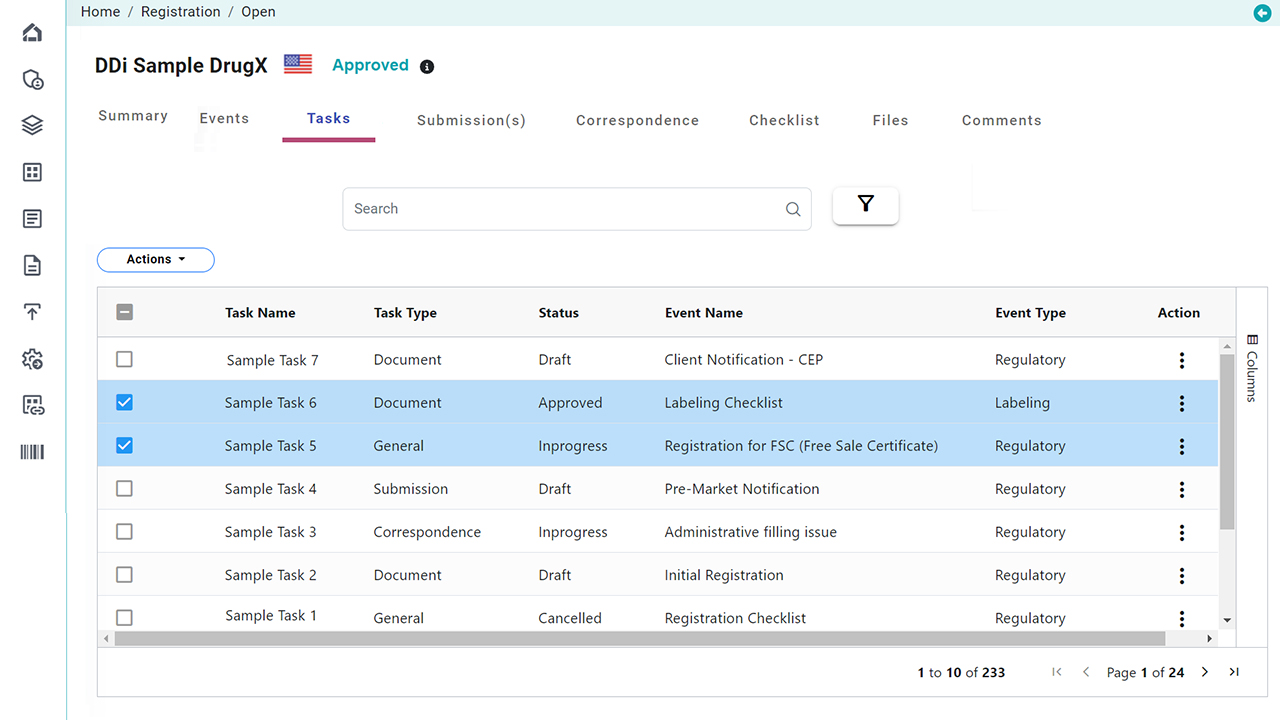Open the filter funnel button

[866, 205]
